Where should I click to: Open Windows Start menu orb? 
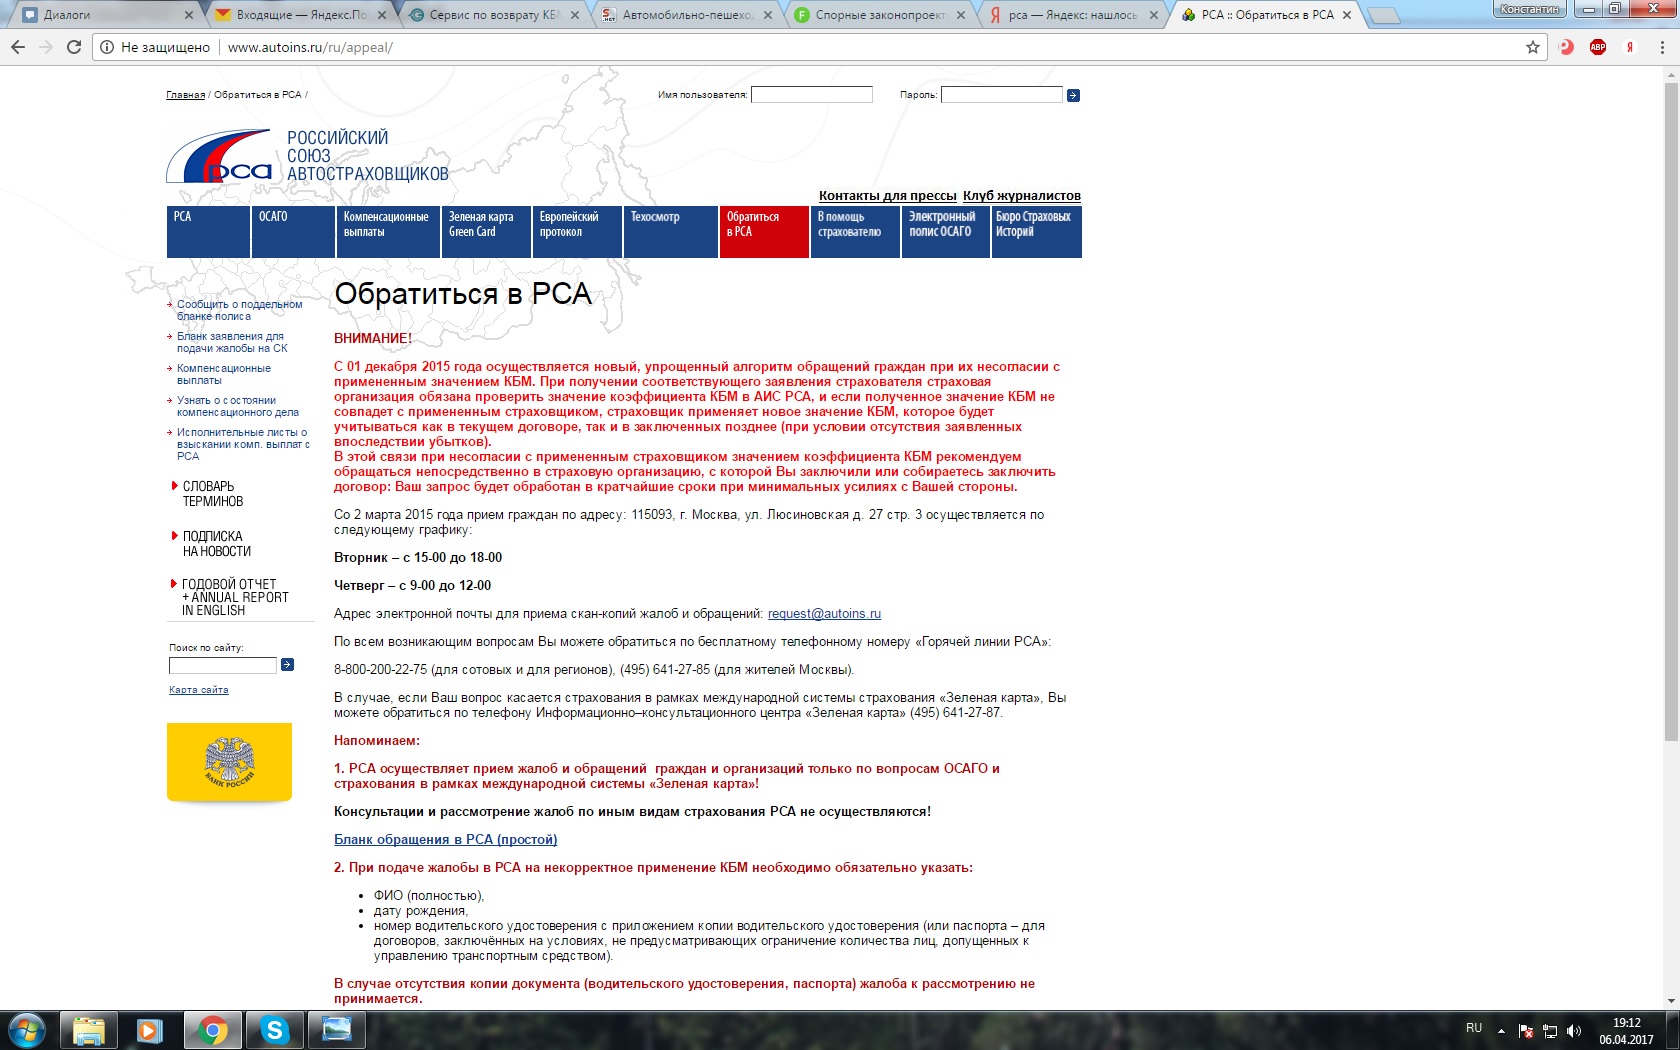coord(27,1030)
